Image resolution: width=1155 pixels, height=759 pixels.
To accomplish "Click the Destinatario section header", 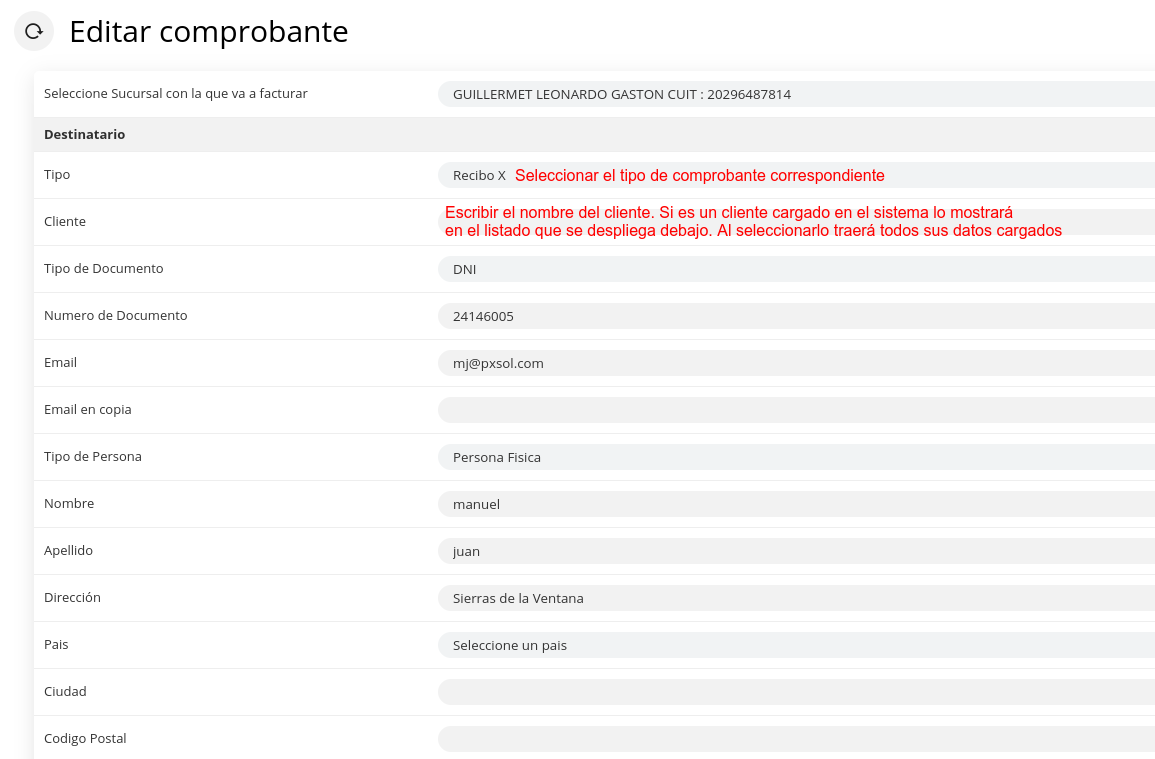I will pyautogui.click(x=85, y=134).
